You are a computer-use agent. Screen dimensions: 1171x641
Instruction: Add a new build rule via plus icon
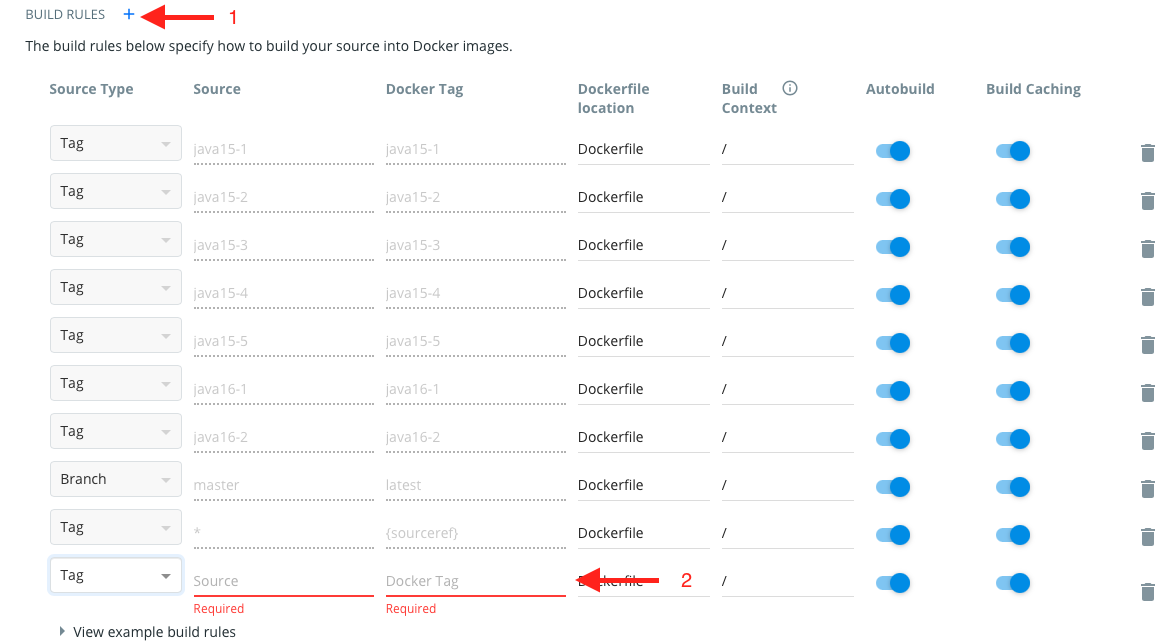point(127,14)
